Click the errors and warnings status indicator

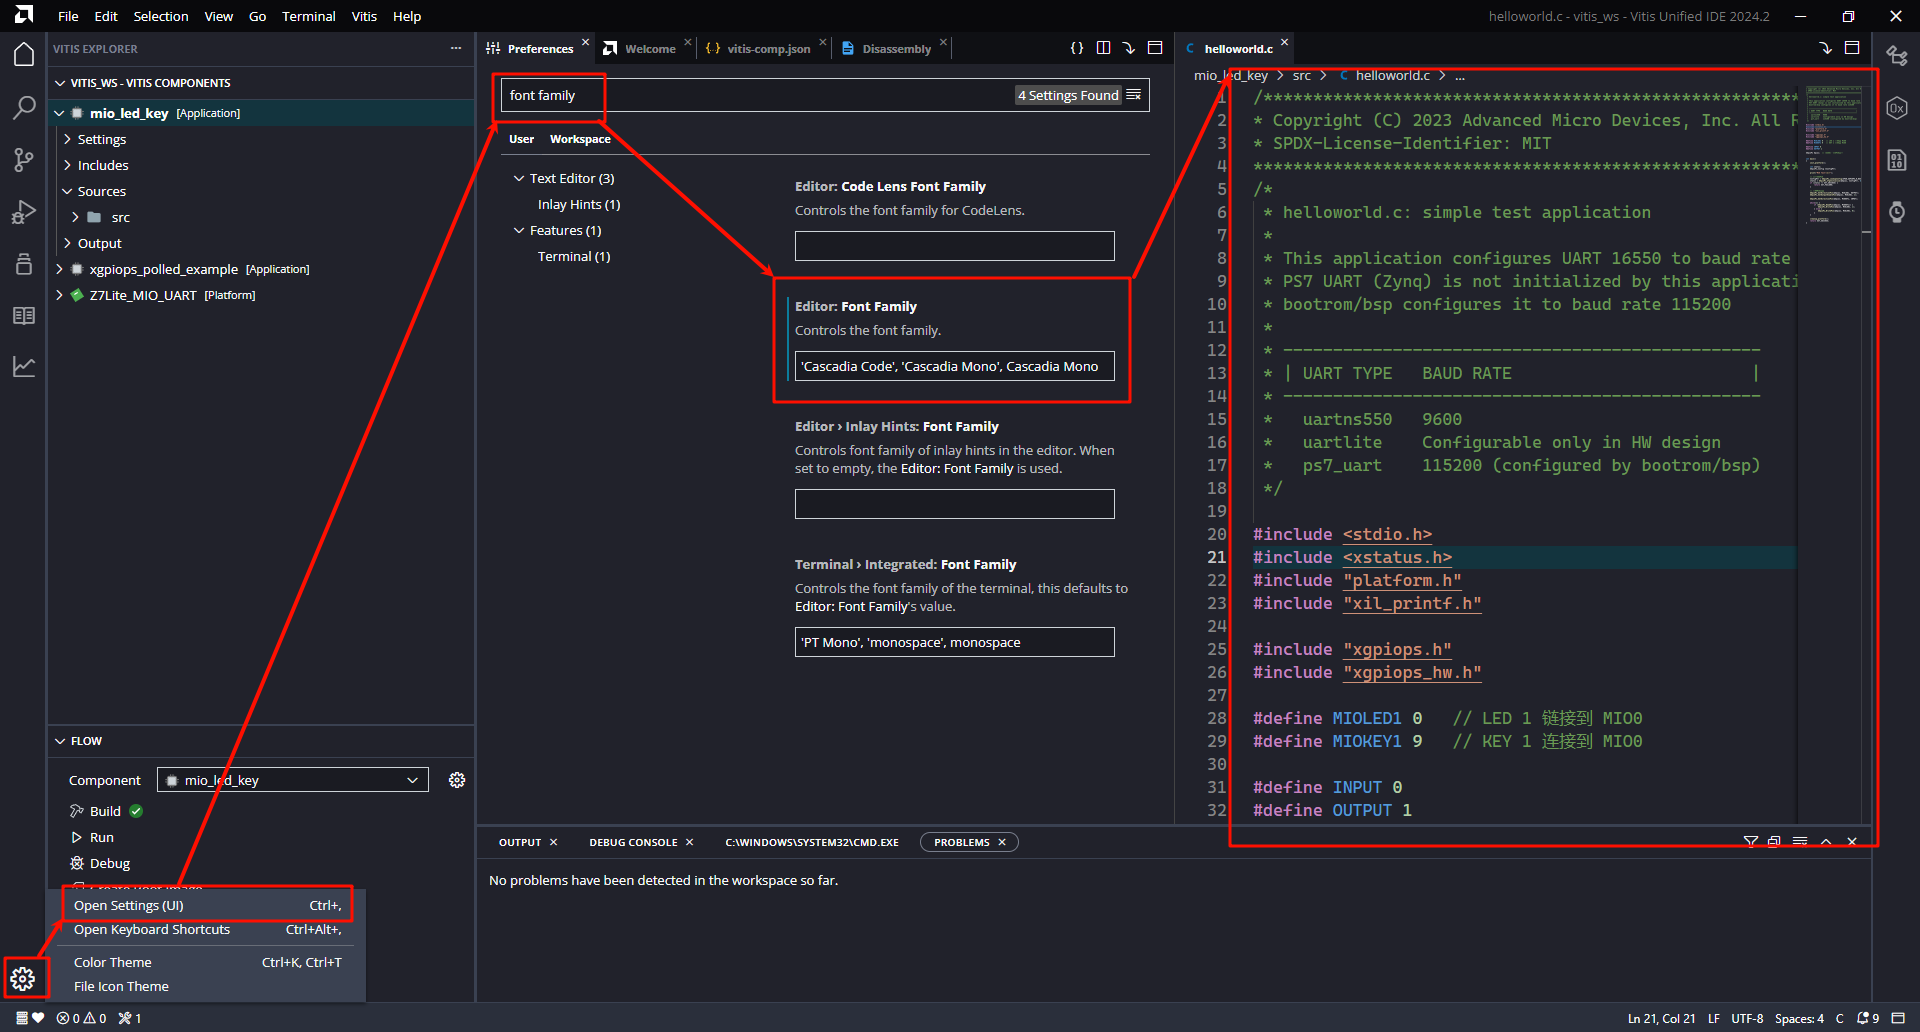coord(81,1018)
